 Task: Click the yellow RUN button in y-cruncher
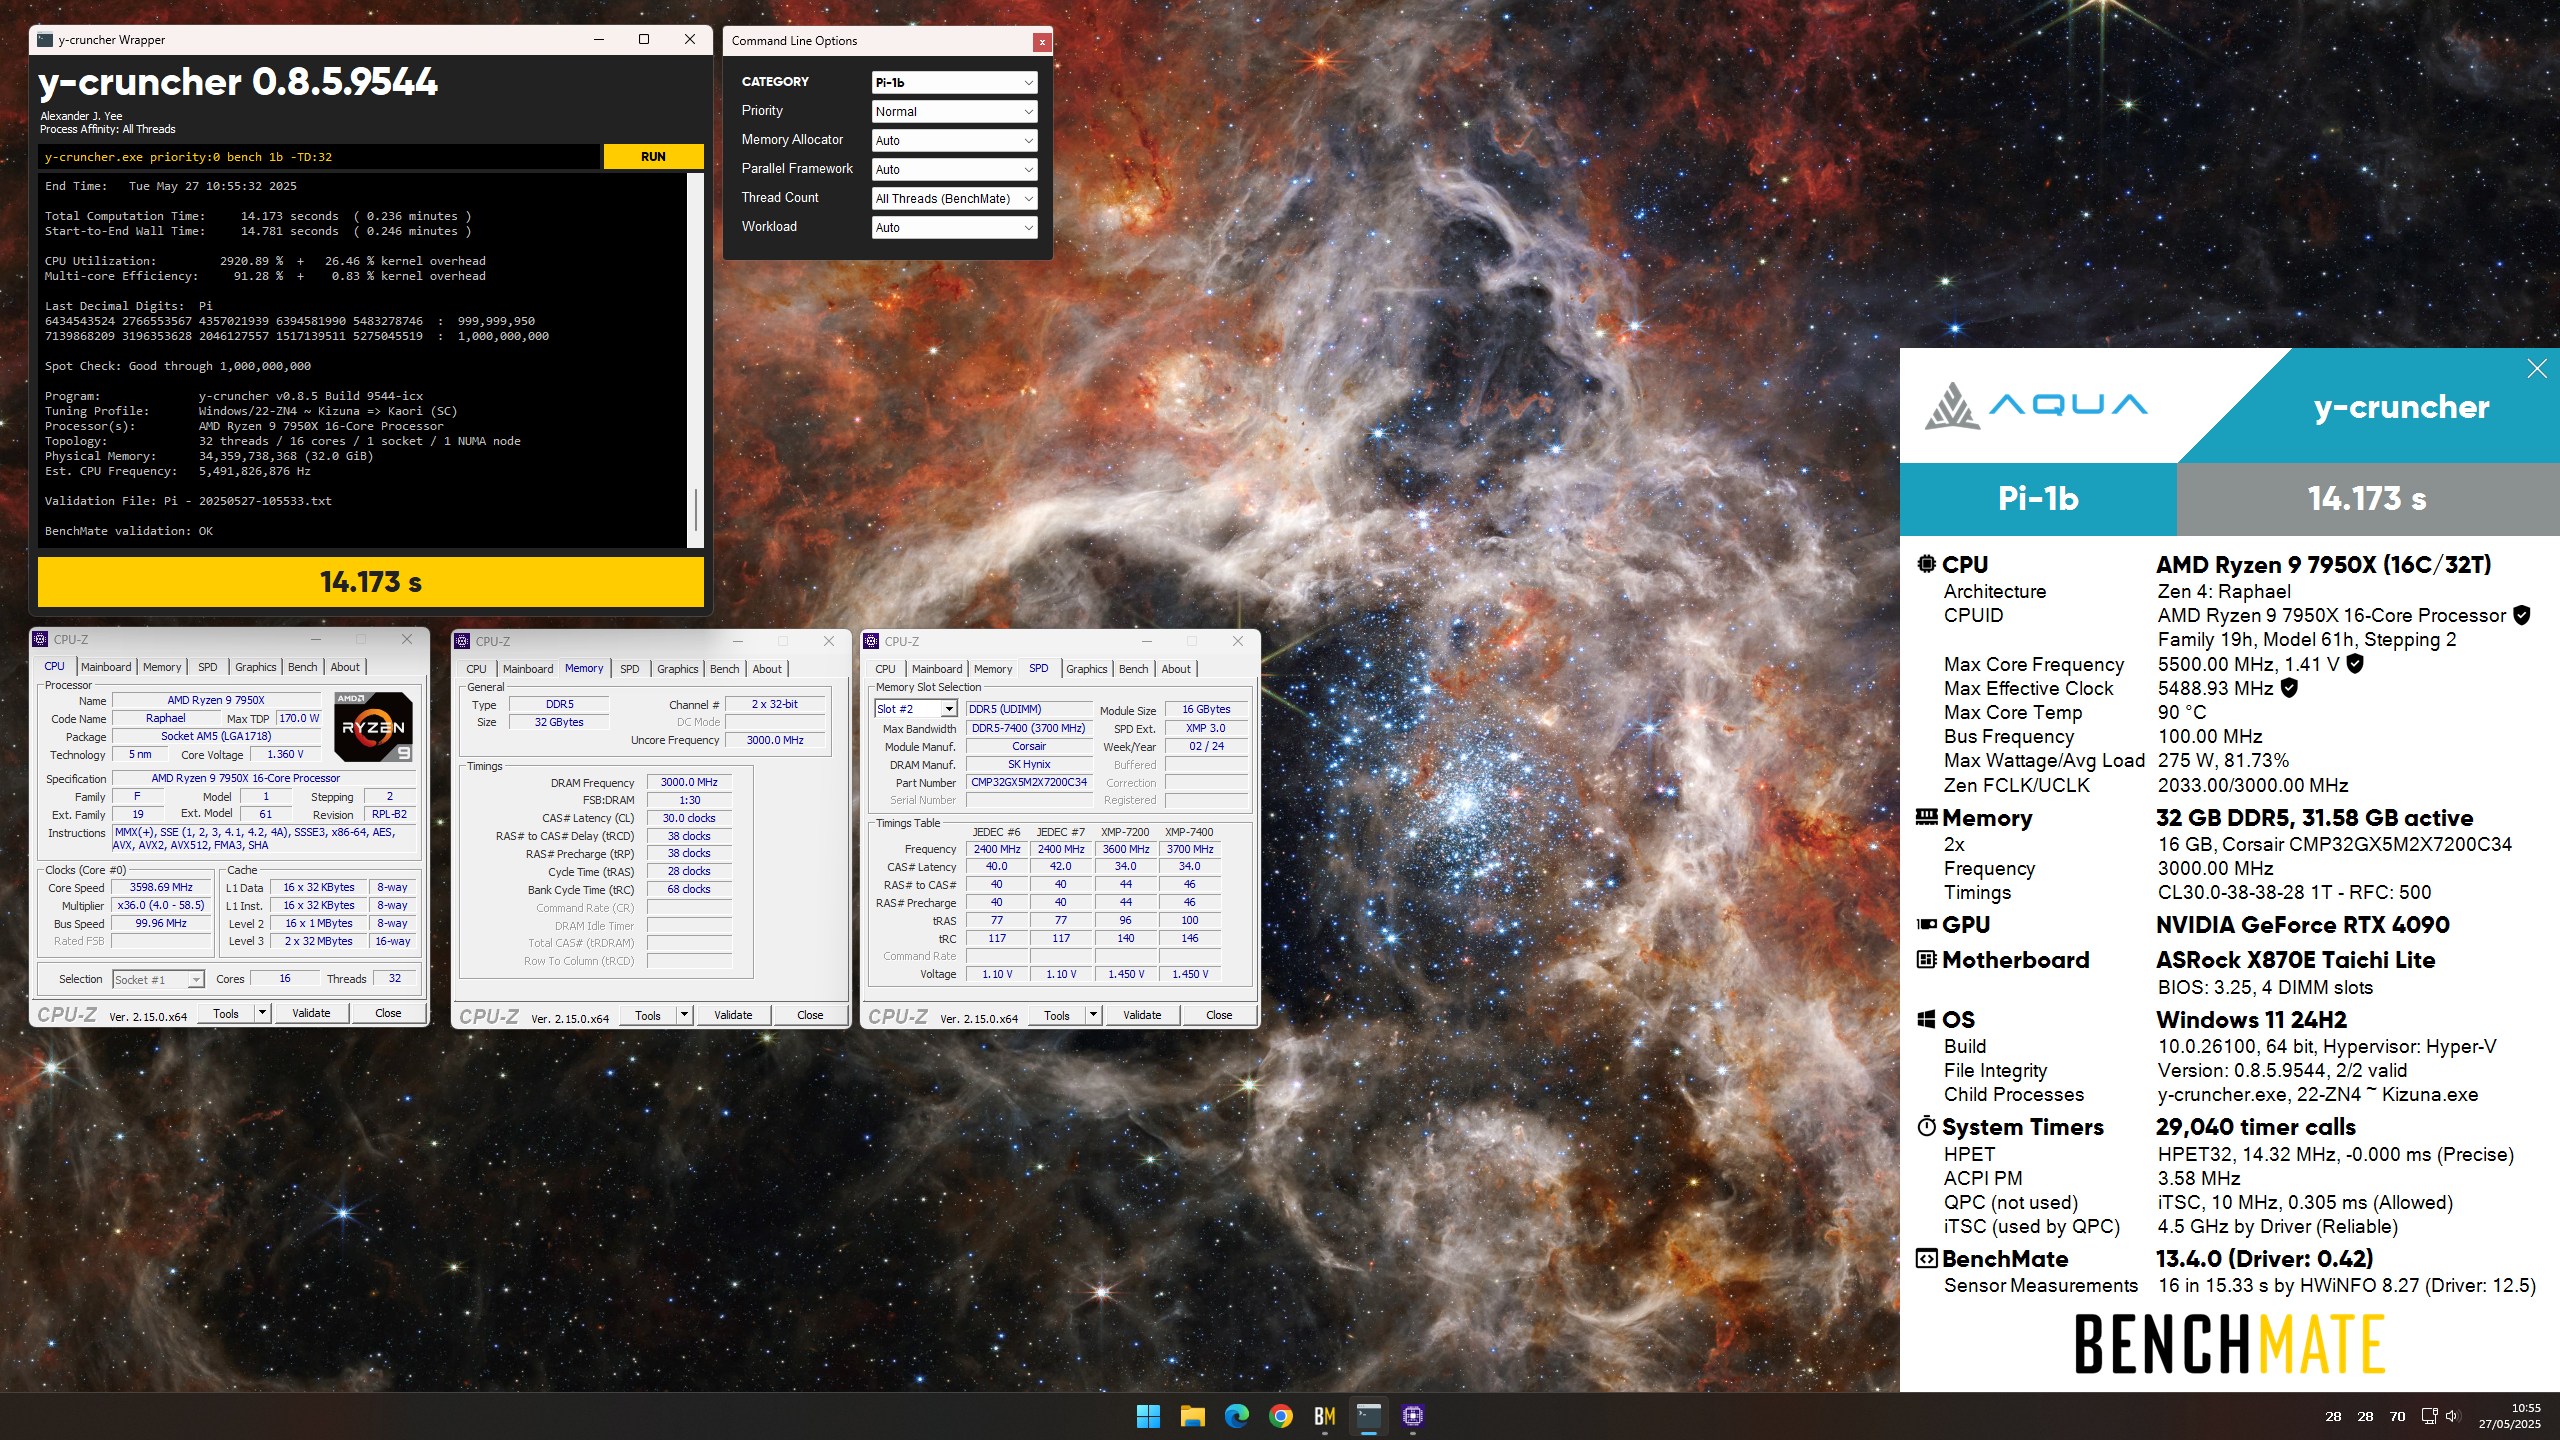(653, 157)
